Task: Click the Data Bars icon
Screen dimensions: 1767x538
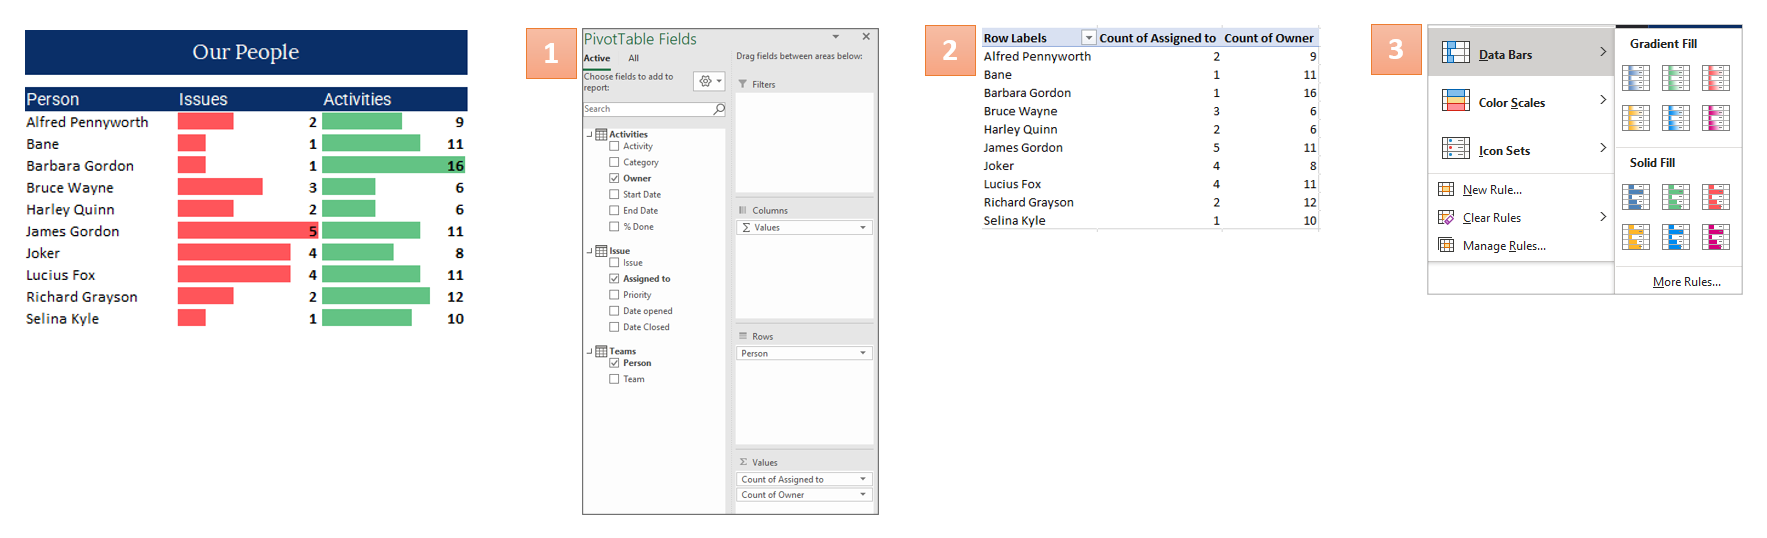Action: click(x=1456, y=53)
